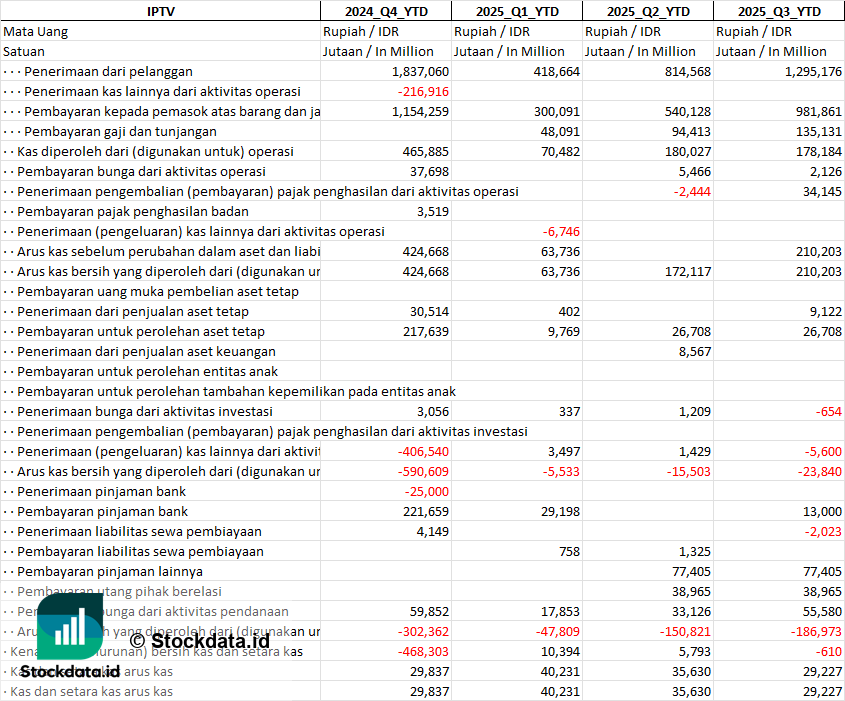Screen dimensions: 845x701
Task: Select the red value -2,023
Action: pos(823,531)
